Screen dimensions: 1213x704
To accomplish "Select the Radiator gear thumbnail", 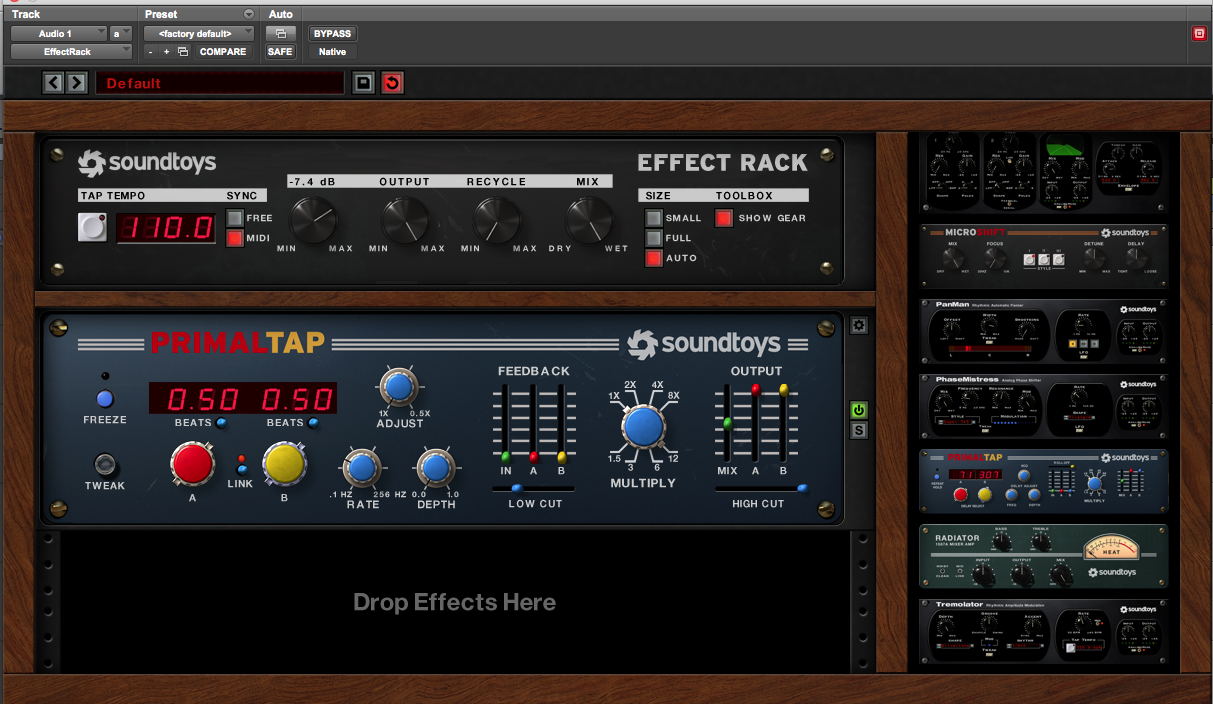I will [1043, 556].
